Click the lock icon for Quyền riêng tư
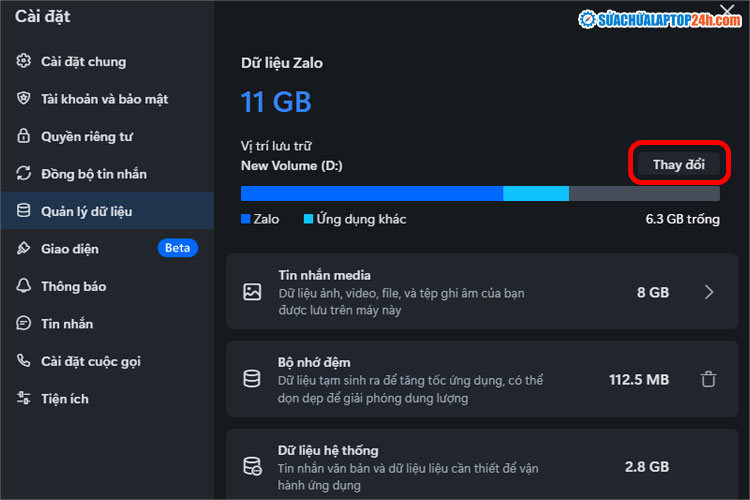The height and width of the screenshot is (500, 750). pyautogui.click(x=24, y=137)
